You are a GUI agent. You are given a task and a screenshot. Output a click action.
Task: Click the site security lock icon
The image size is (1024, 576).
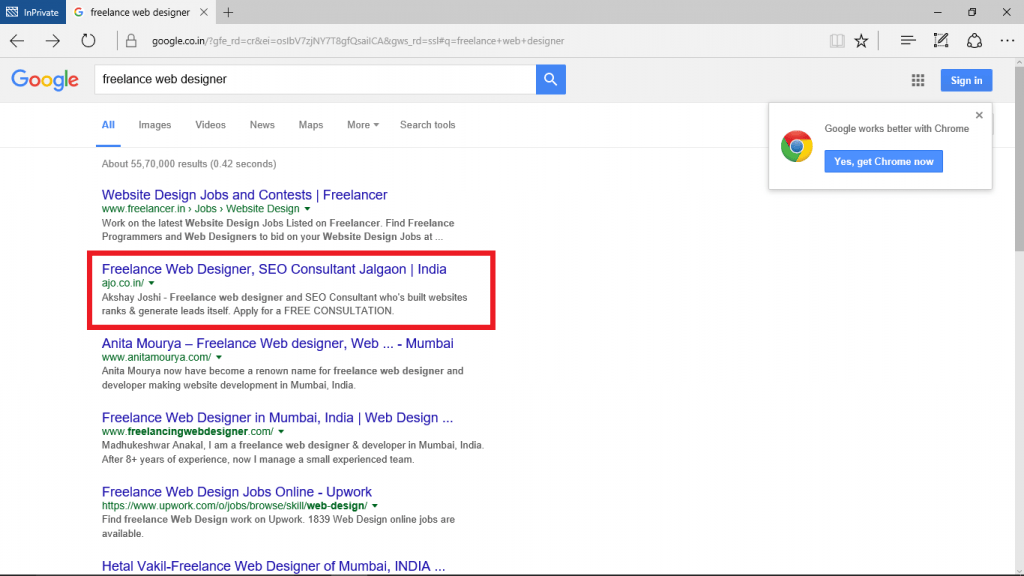(x=131, y=41)
